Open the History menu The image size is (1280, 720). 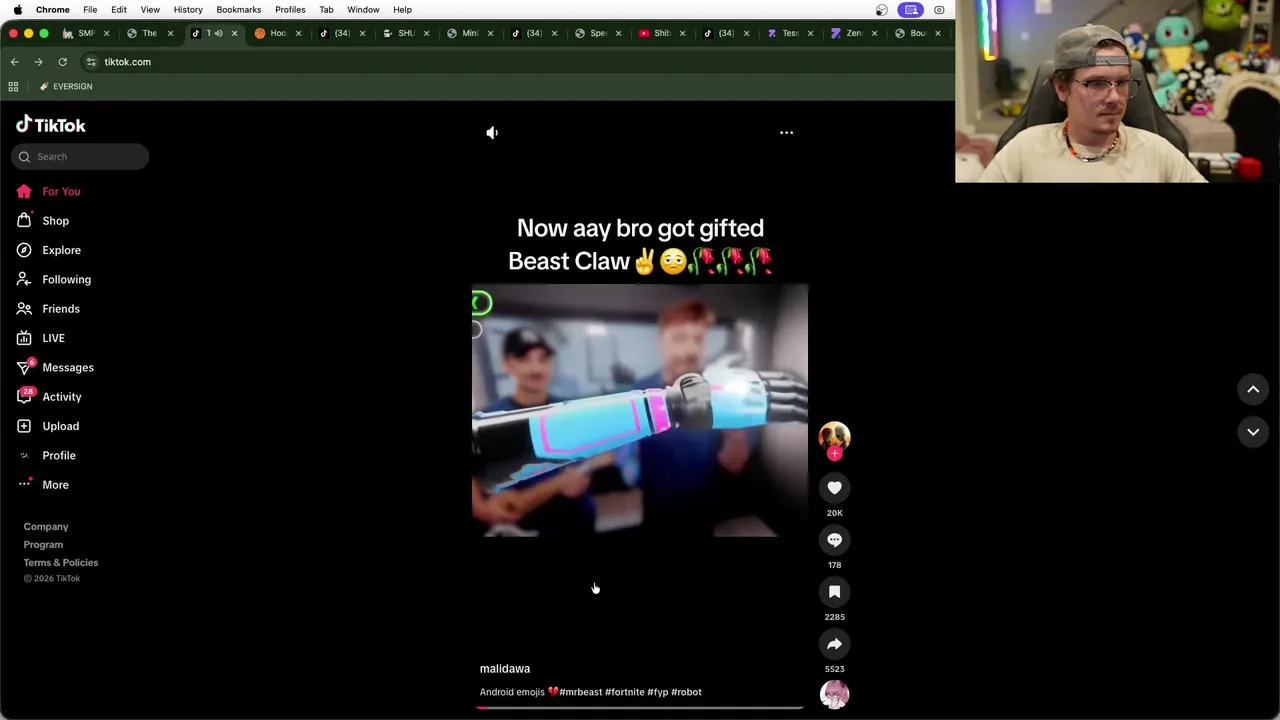[188, 10]
